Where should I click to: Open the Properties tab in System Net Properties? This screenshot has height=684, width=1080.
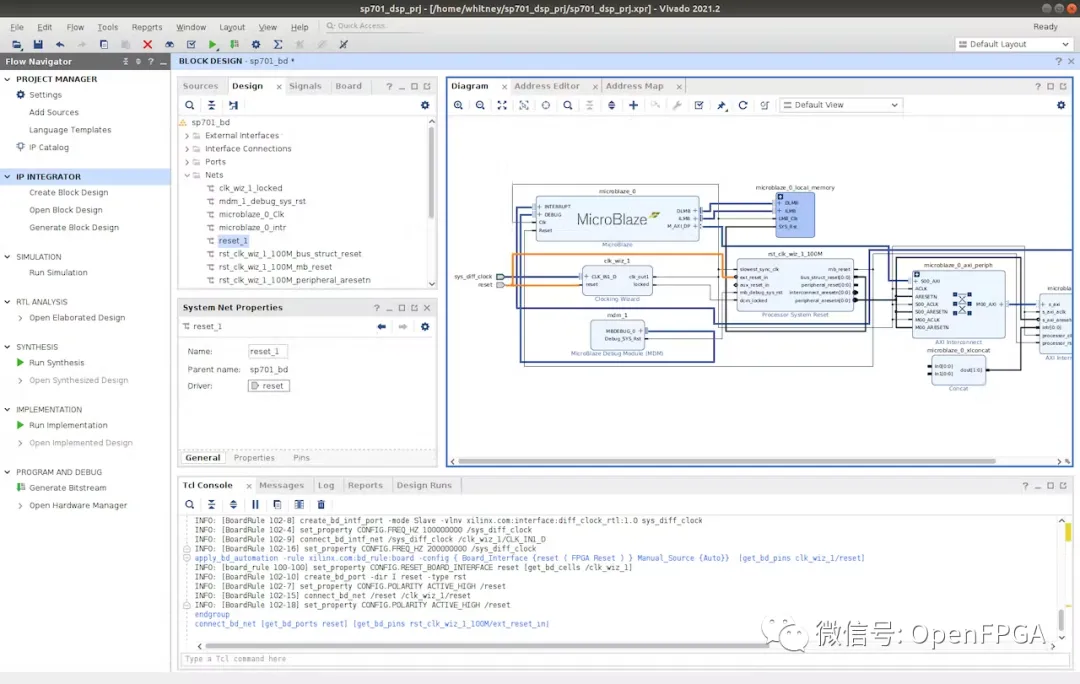254,458
